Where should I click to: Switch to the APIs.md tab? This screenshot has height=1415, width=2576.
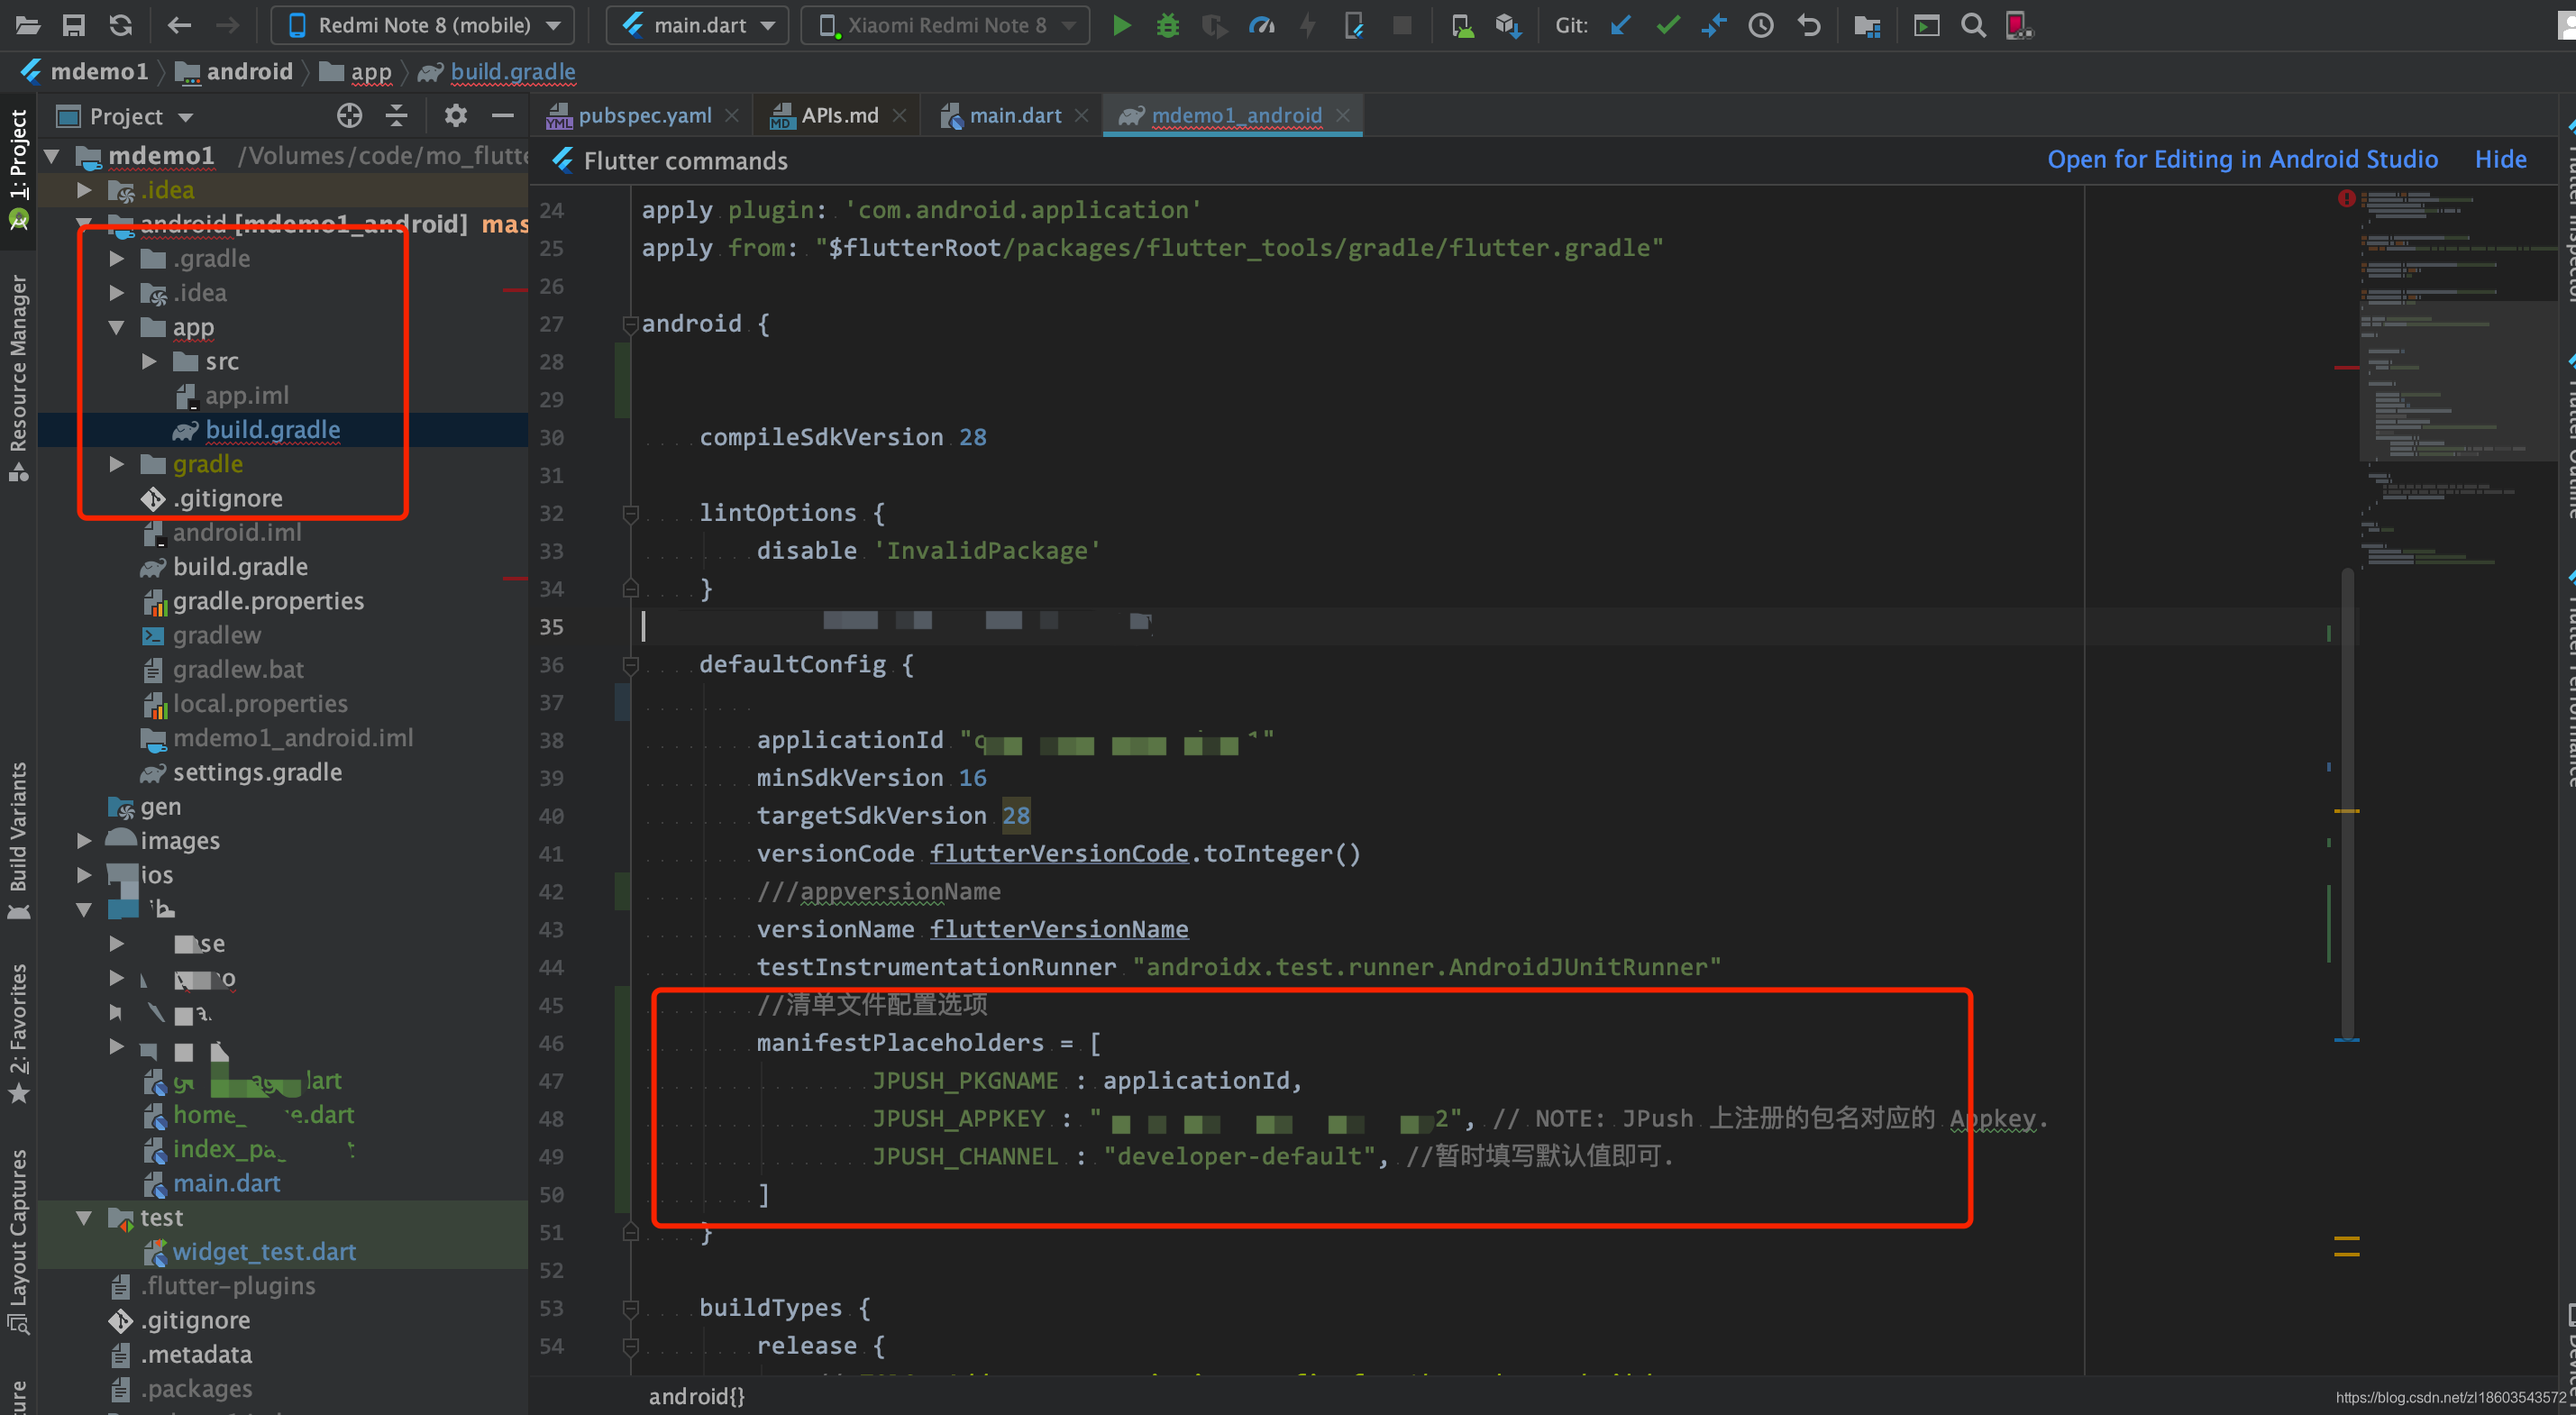(x=838, y=116)
